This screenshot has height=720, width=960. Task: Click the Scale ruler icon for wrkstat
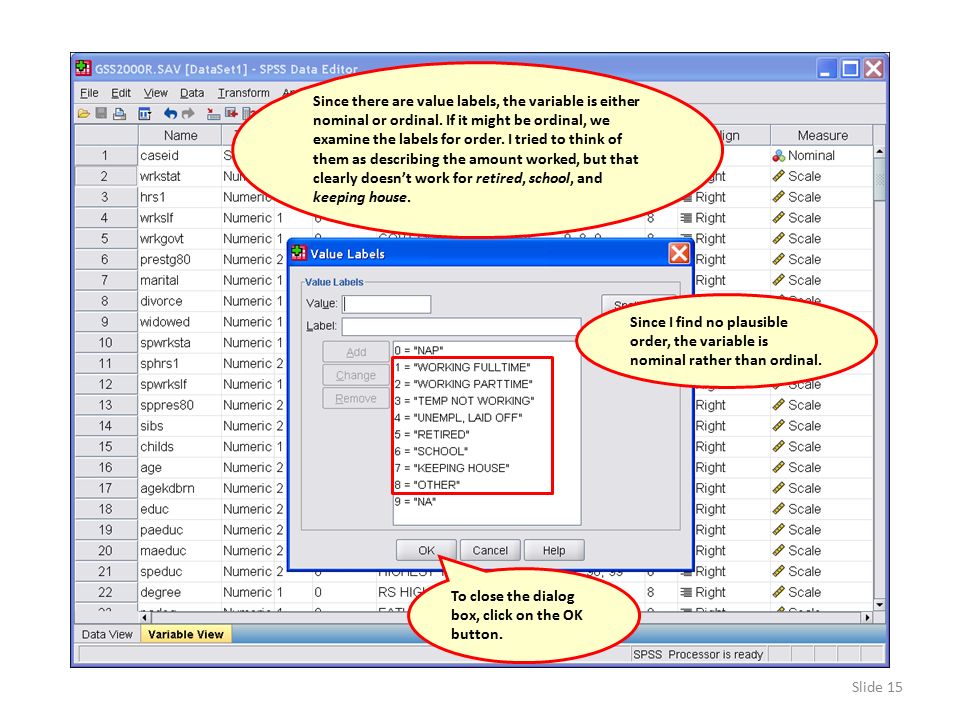coord(779,176)
